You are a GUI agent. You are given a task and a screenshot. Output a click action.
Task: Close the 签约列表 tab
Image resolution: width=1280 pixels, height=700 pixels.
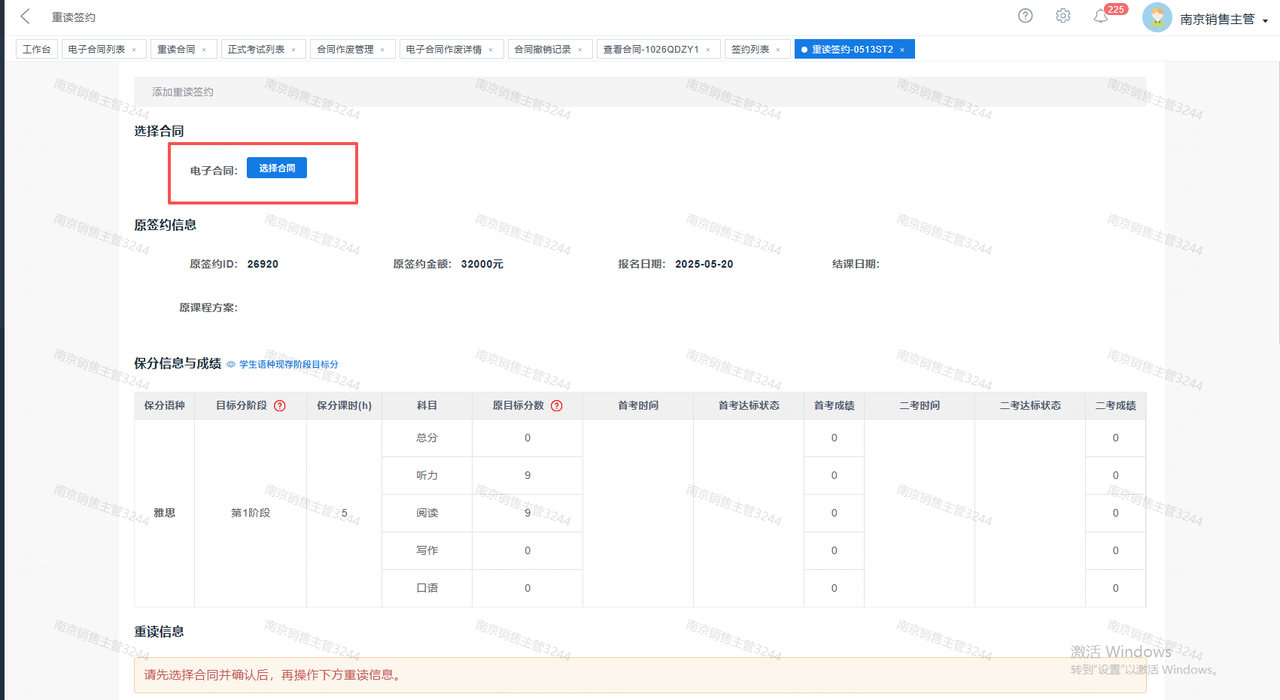click(x=778, y=49)
